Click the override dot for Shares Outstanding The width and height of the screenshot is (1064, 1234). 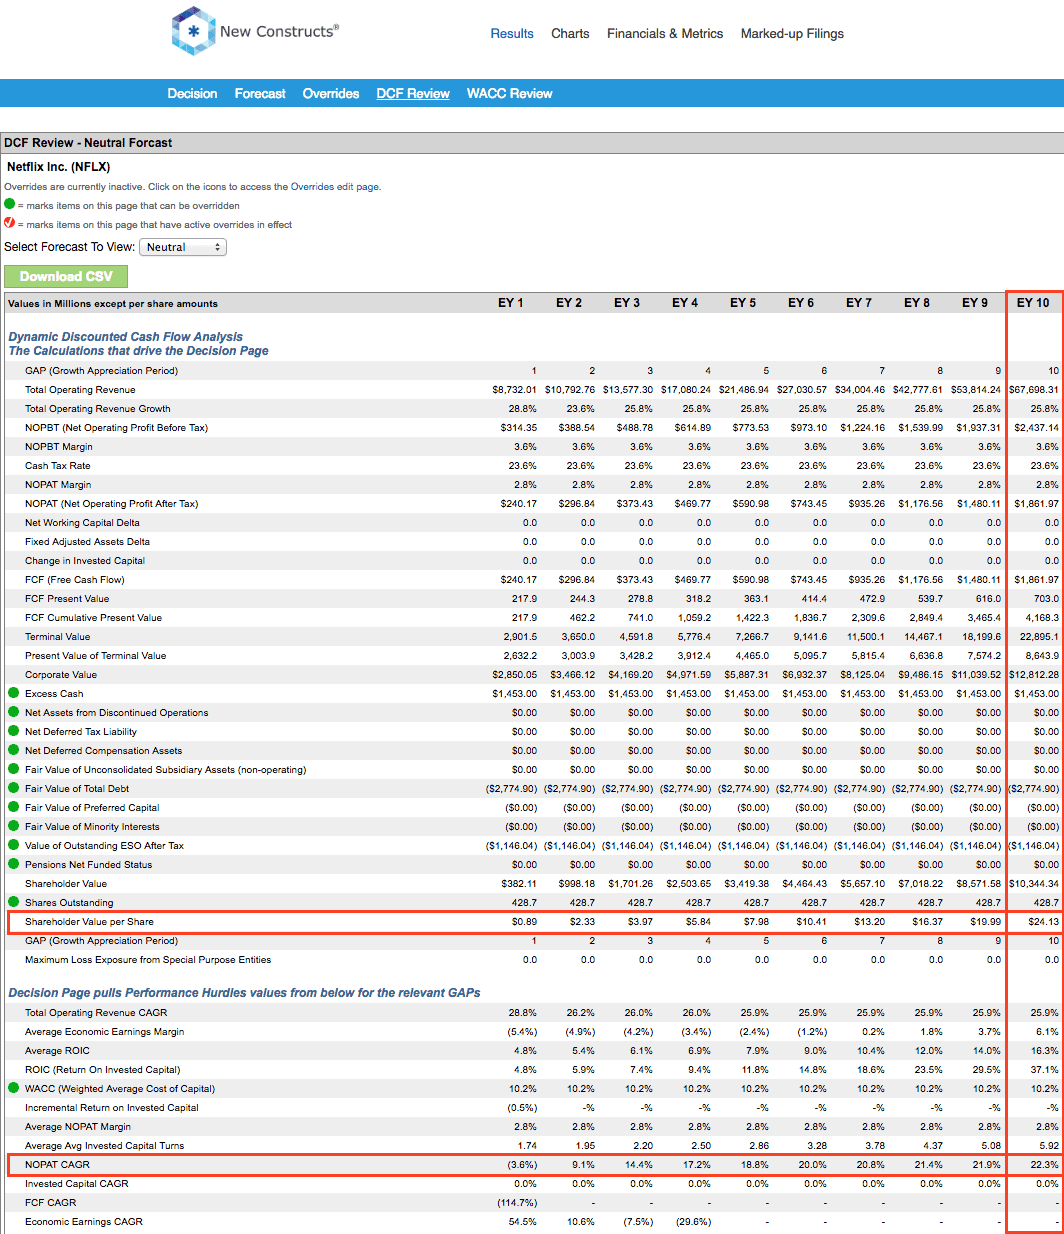pos(13,902)
